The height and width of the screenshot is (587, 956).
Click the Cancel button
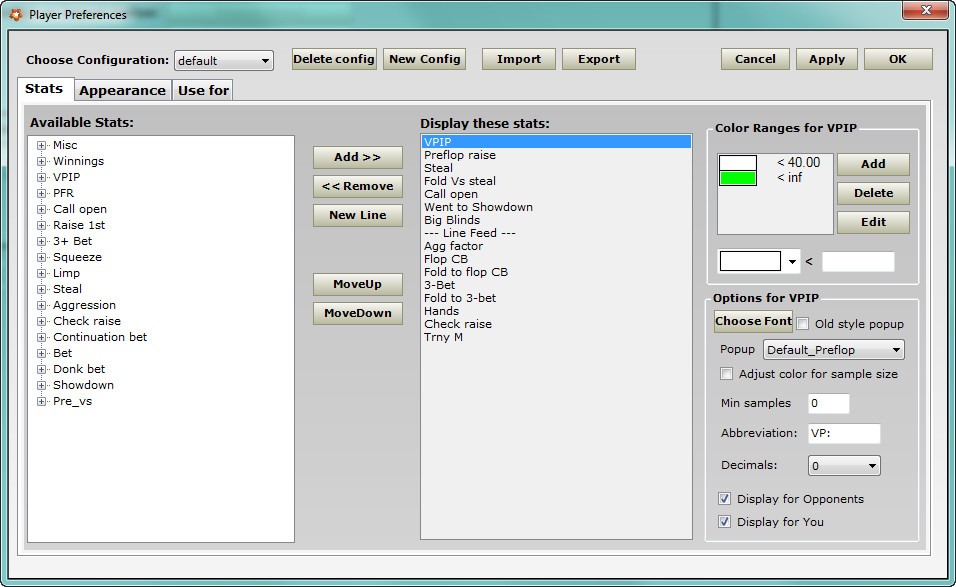(x=755, y=59)
